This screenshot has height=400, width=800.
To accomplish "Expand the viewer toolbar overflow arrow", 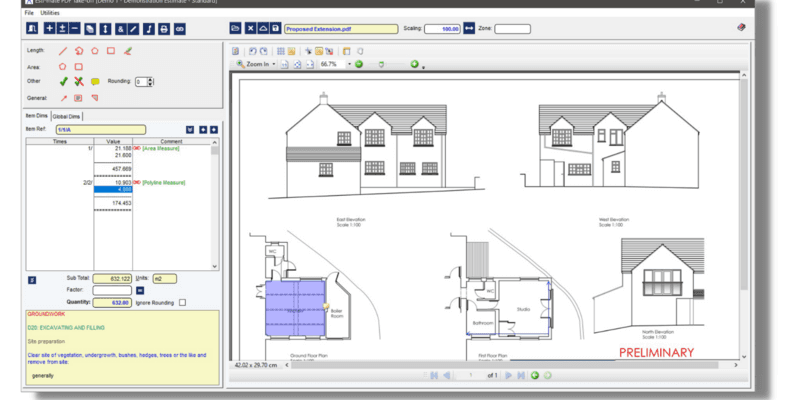I will pyautogui.click(x=423, y=66).
